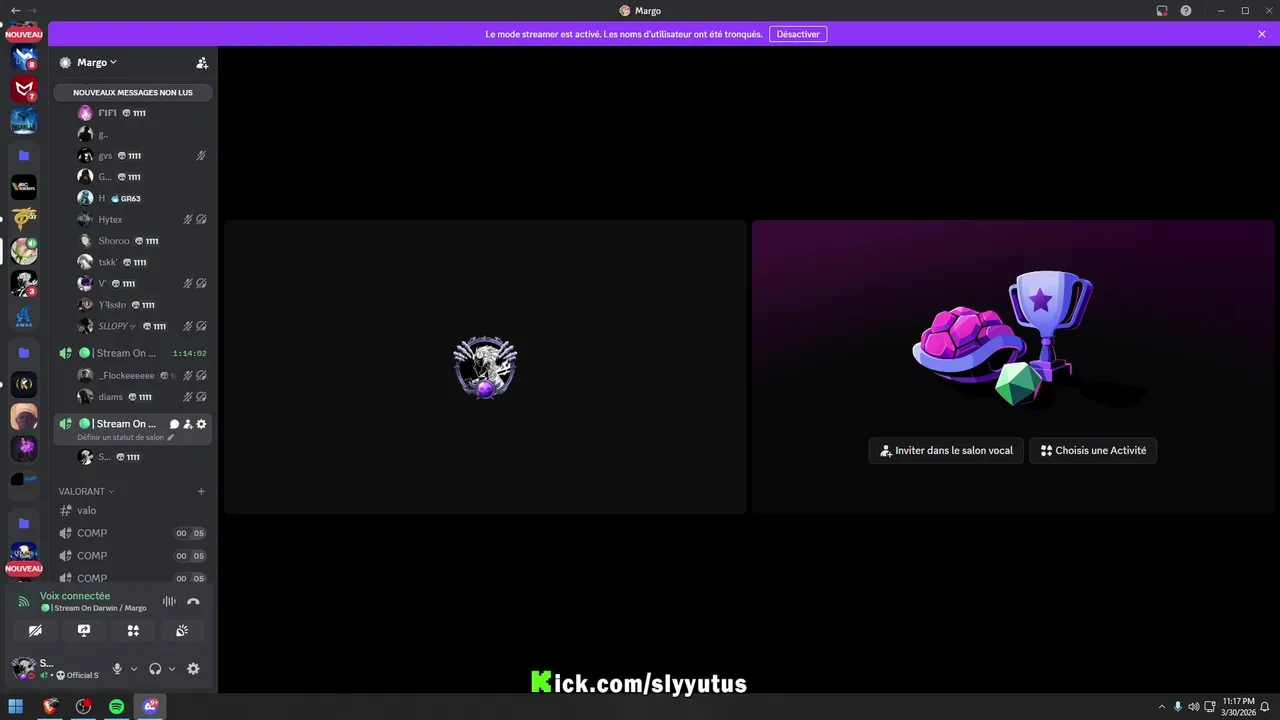Click Définir un statut de salon

coord(125,437)
